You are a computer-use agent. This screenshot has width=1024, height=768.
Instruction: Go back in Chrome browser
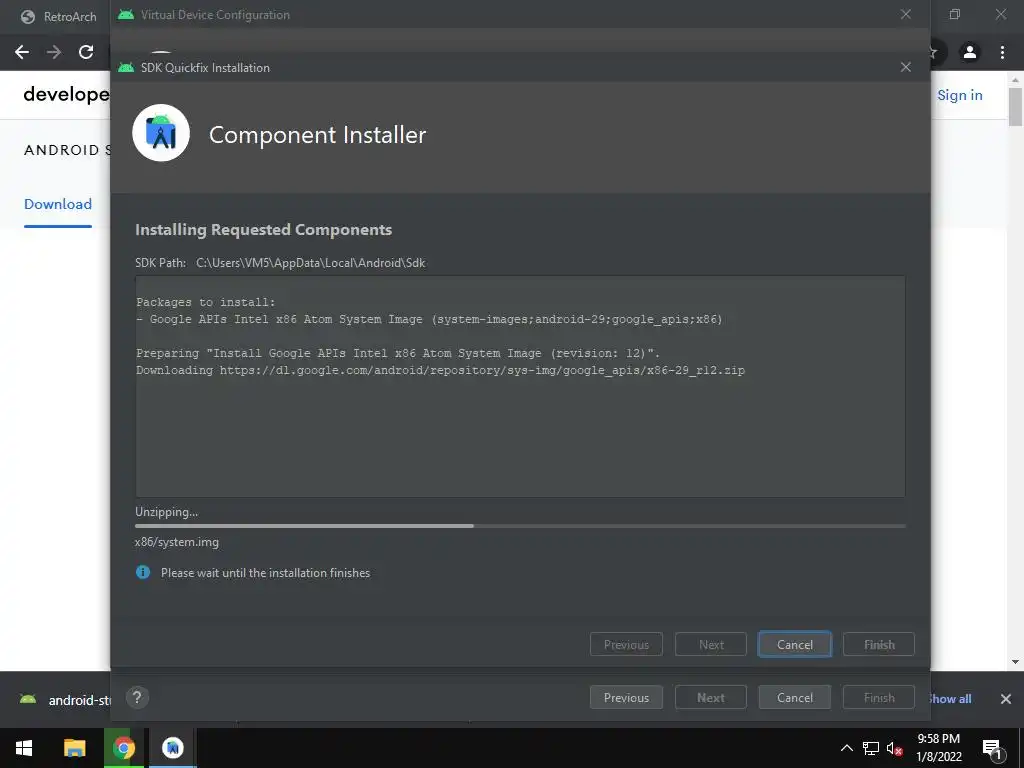click(x=22, y=52)
